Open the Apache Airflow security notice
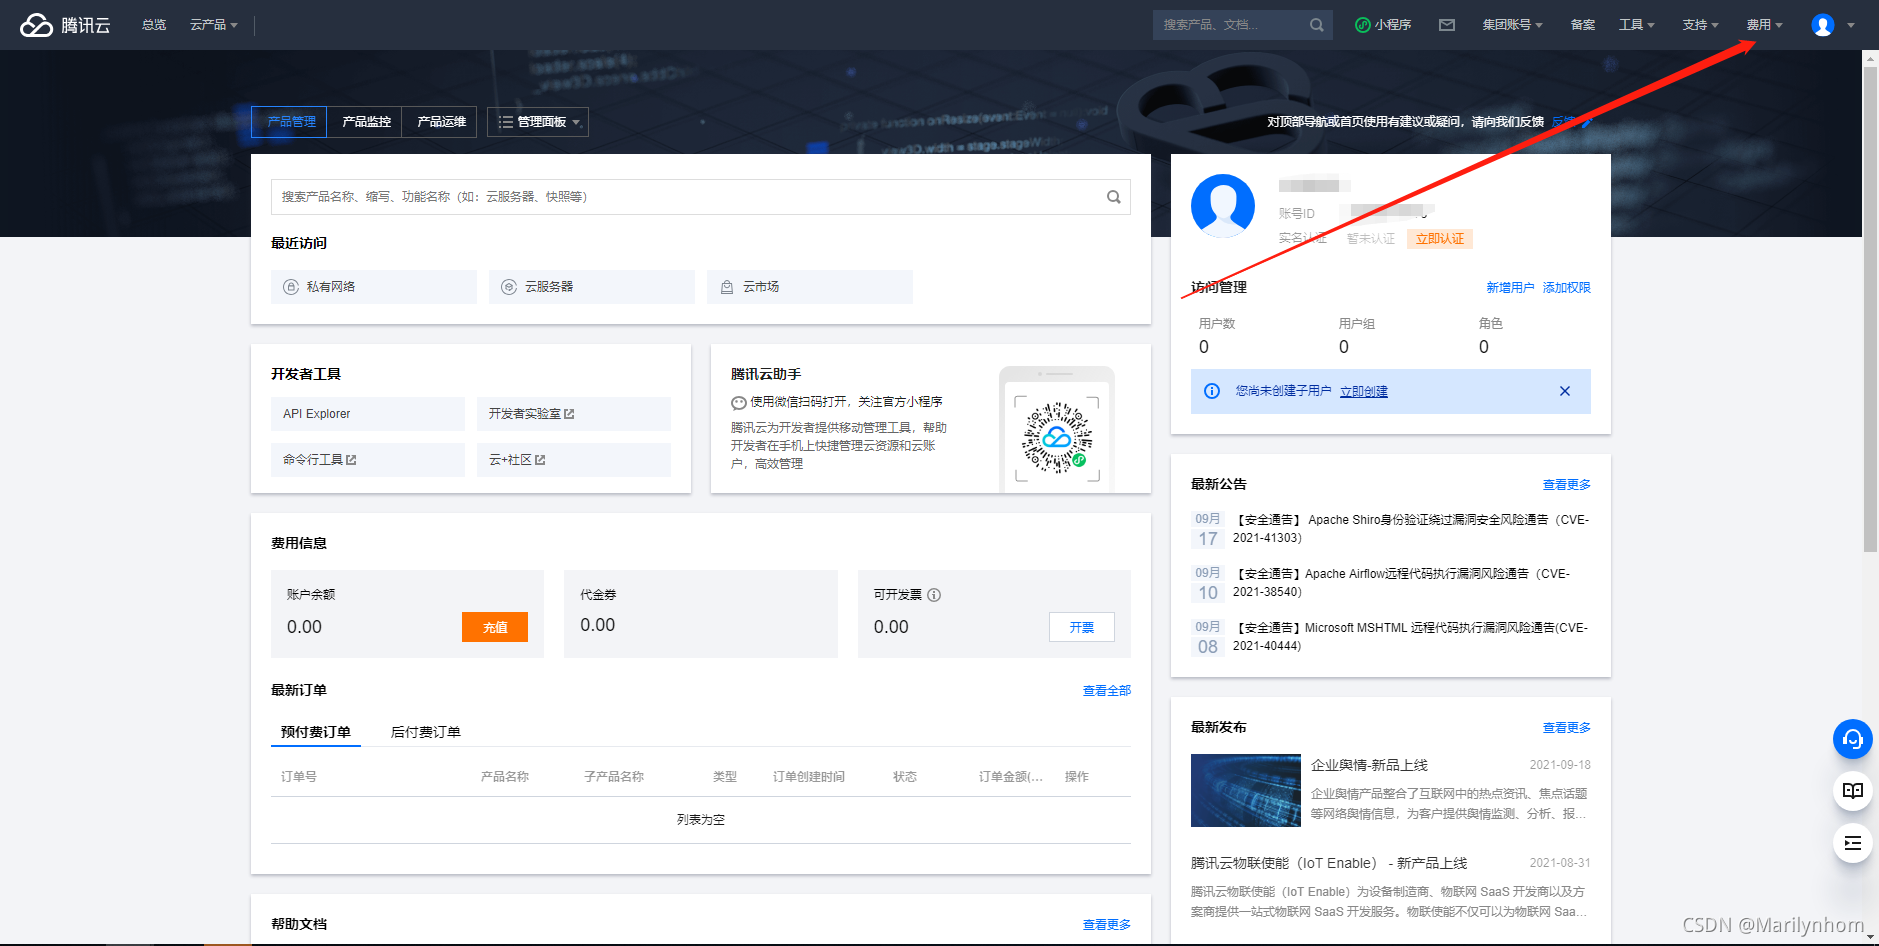This screenshot has width=1879, height=946. tap(1401, 583)
